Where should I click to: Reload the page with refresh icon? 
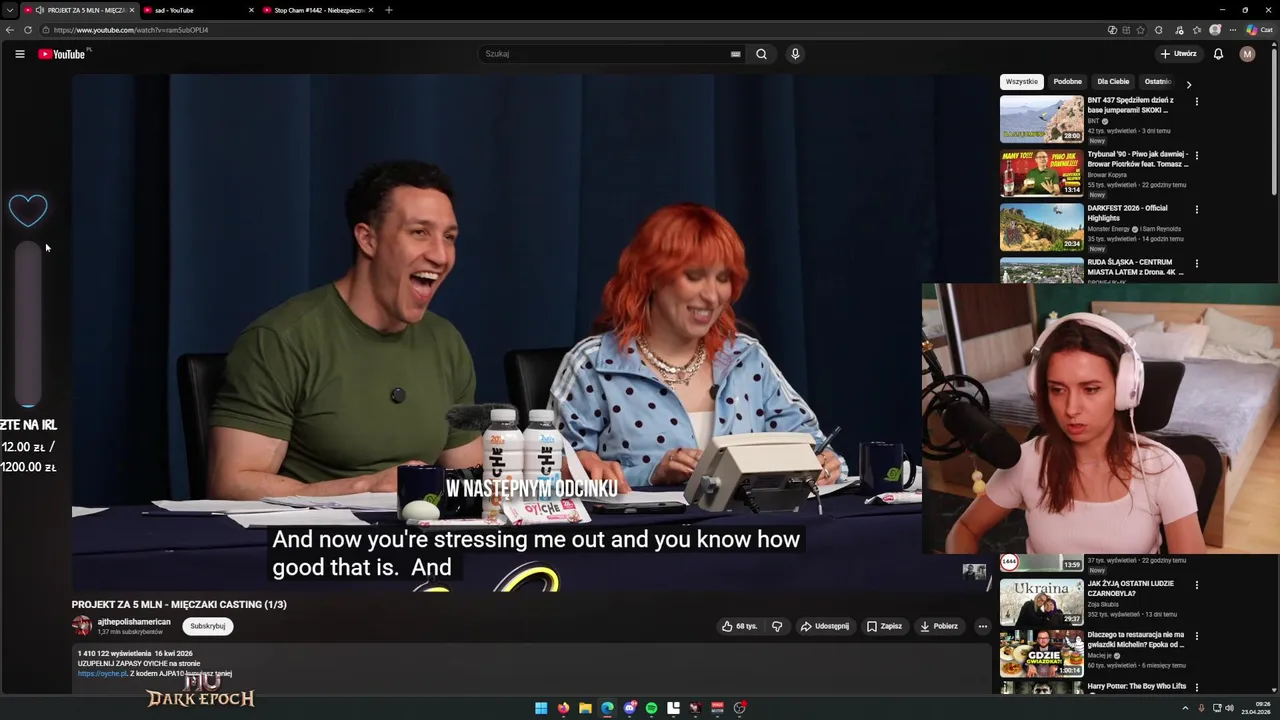(27, 30)
